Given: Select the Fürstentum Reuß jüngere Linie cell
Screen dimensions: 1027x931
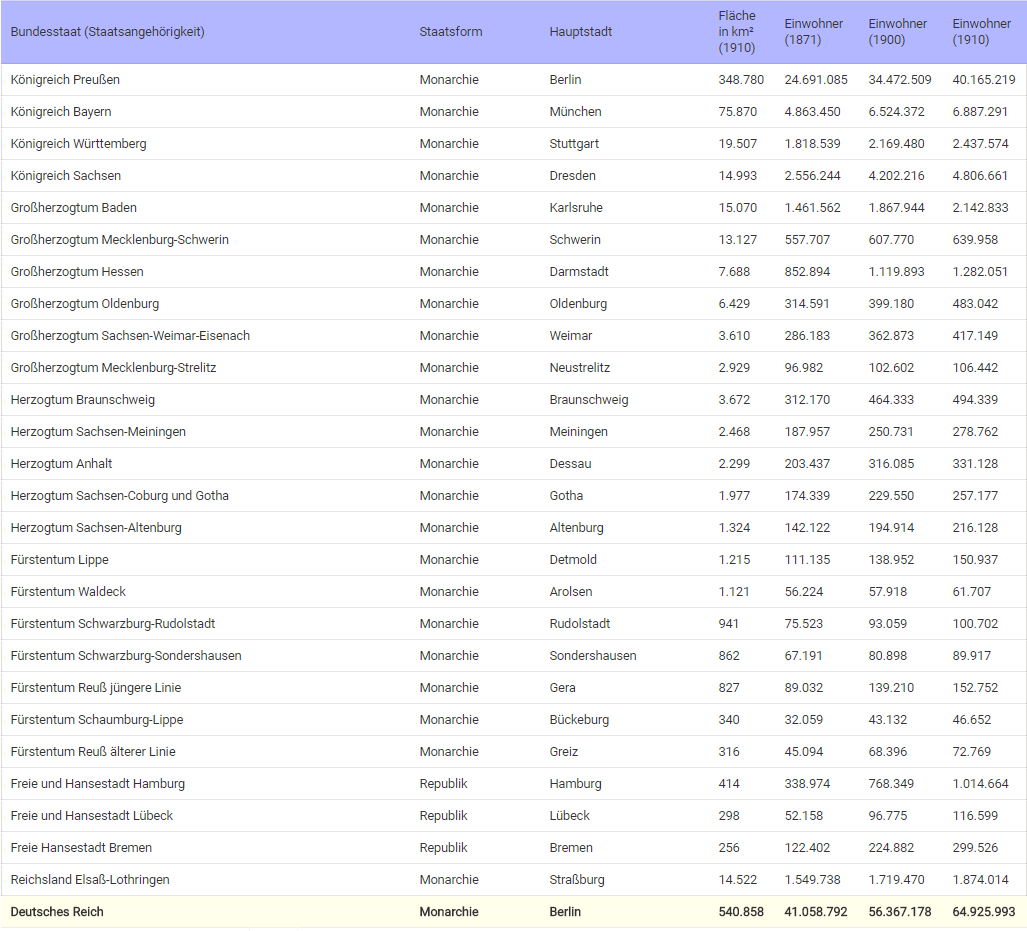Looking at the screenshot, I should 96,687.
